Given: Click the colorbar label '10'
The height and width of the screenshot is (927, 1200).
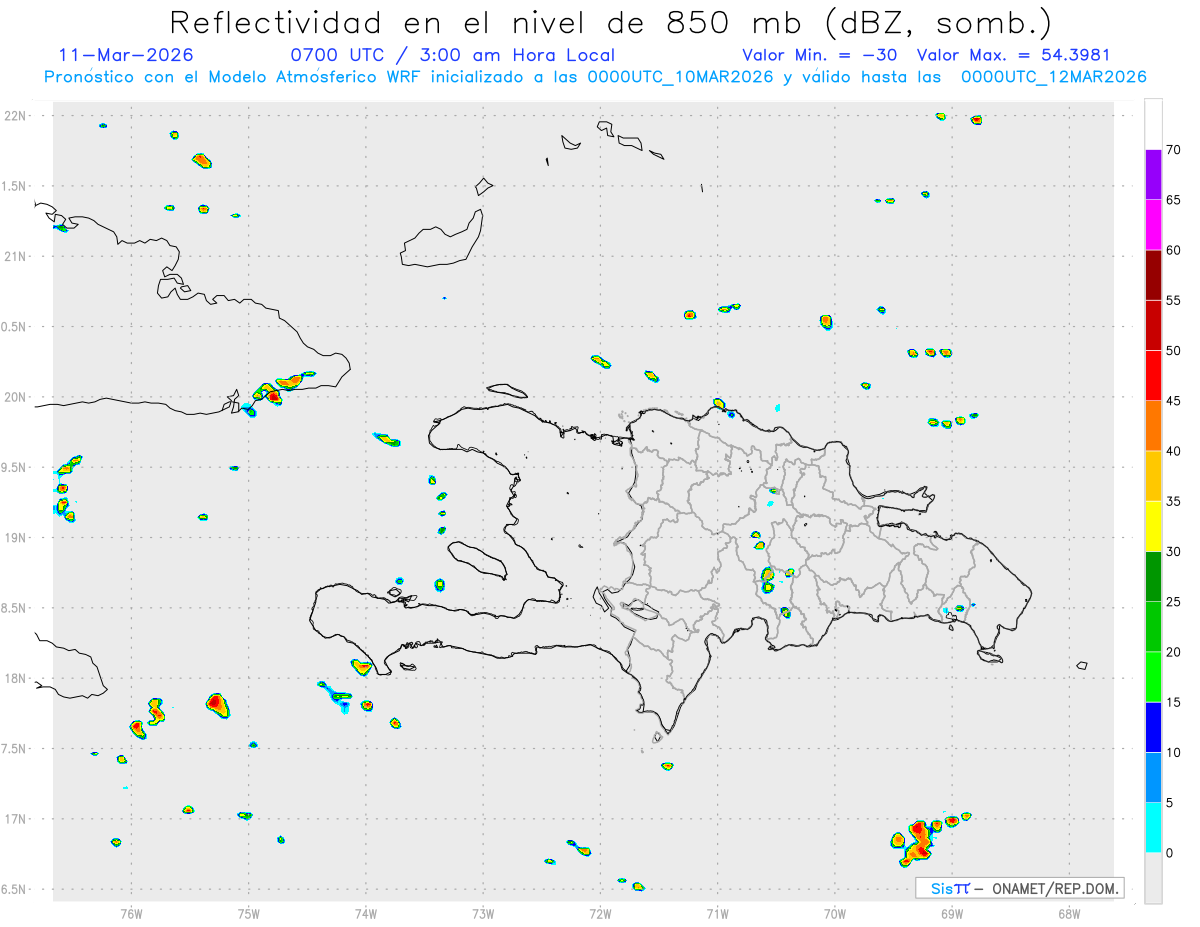Looking at the screenshot, I should pyautogui.click(x=1174, y=752).
